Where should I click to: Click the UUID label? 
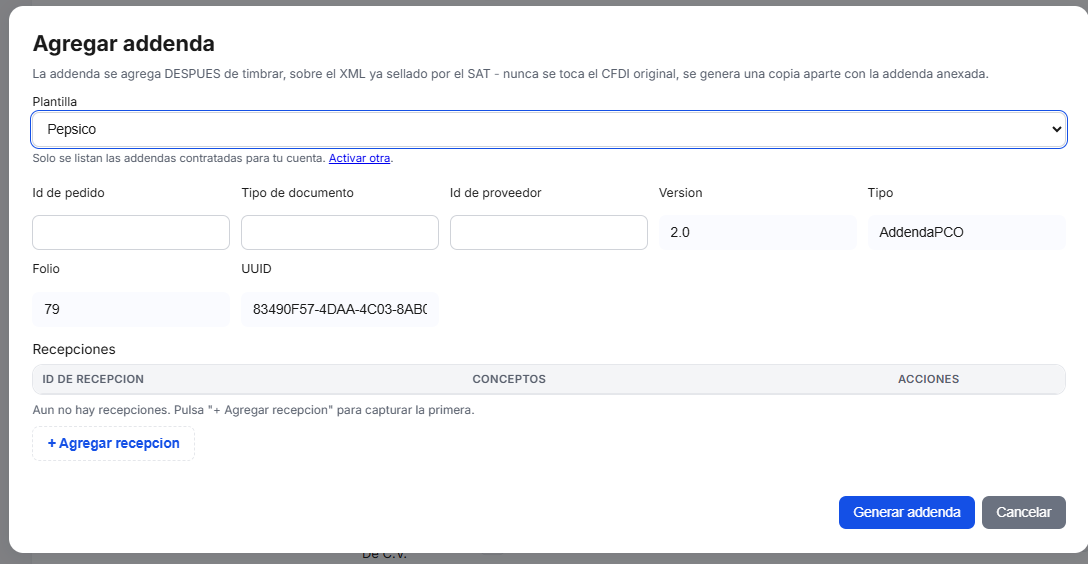pyautogui.click(x=257, y=269)
